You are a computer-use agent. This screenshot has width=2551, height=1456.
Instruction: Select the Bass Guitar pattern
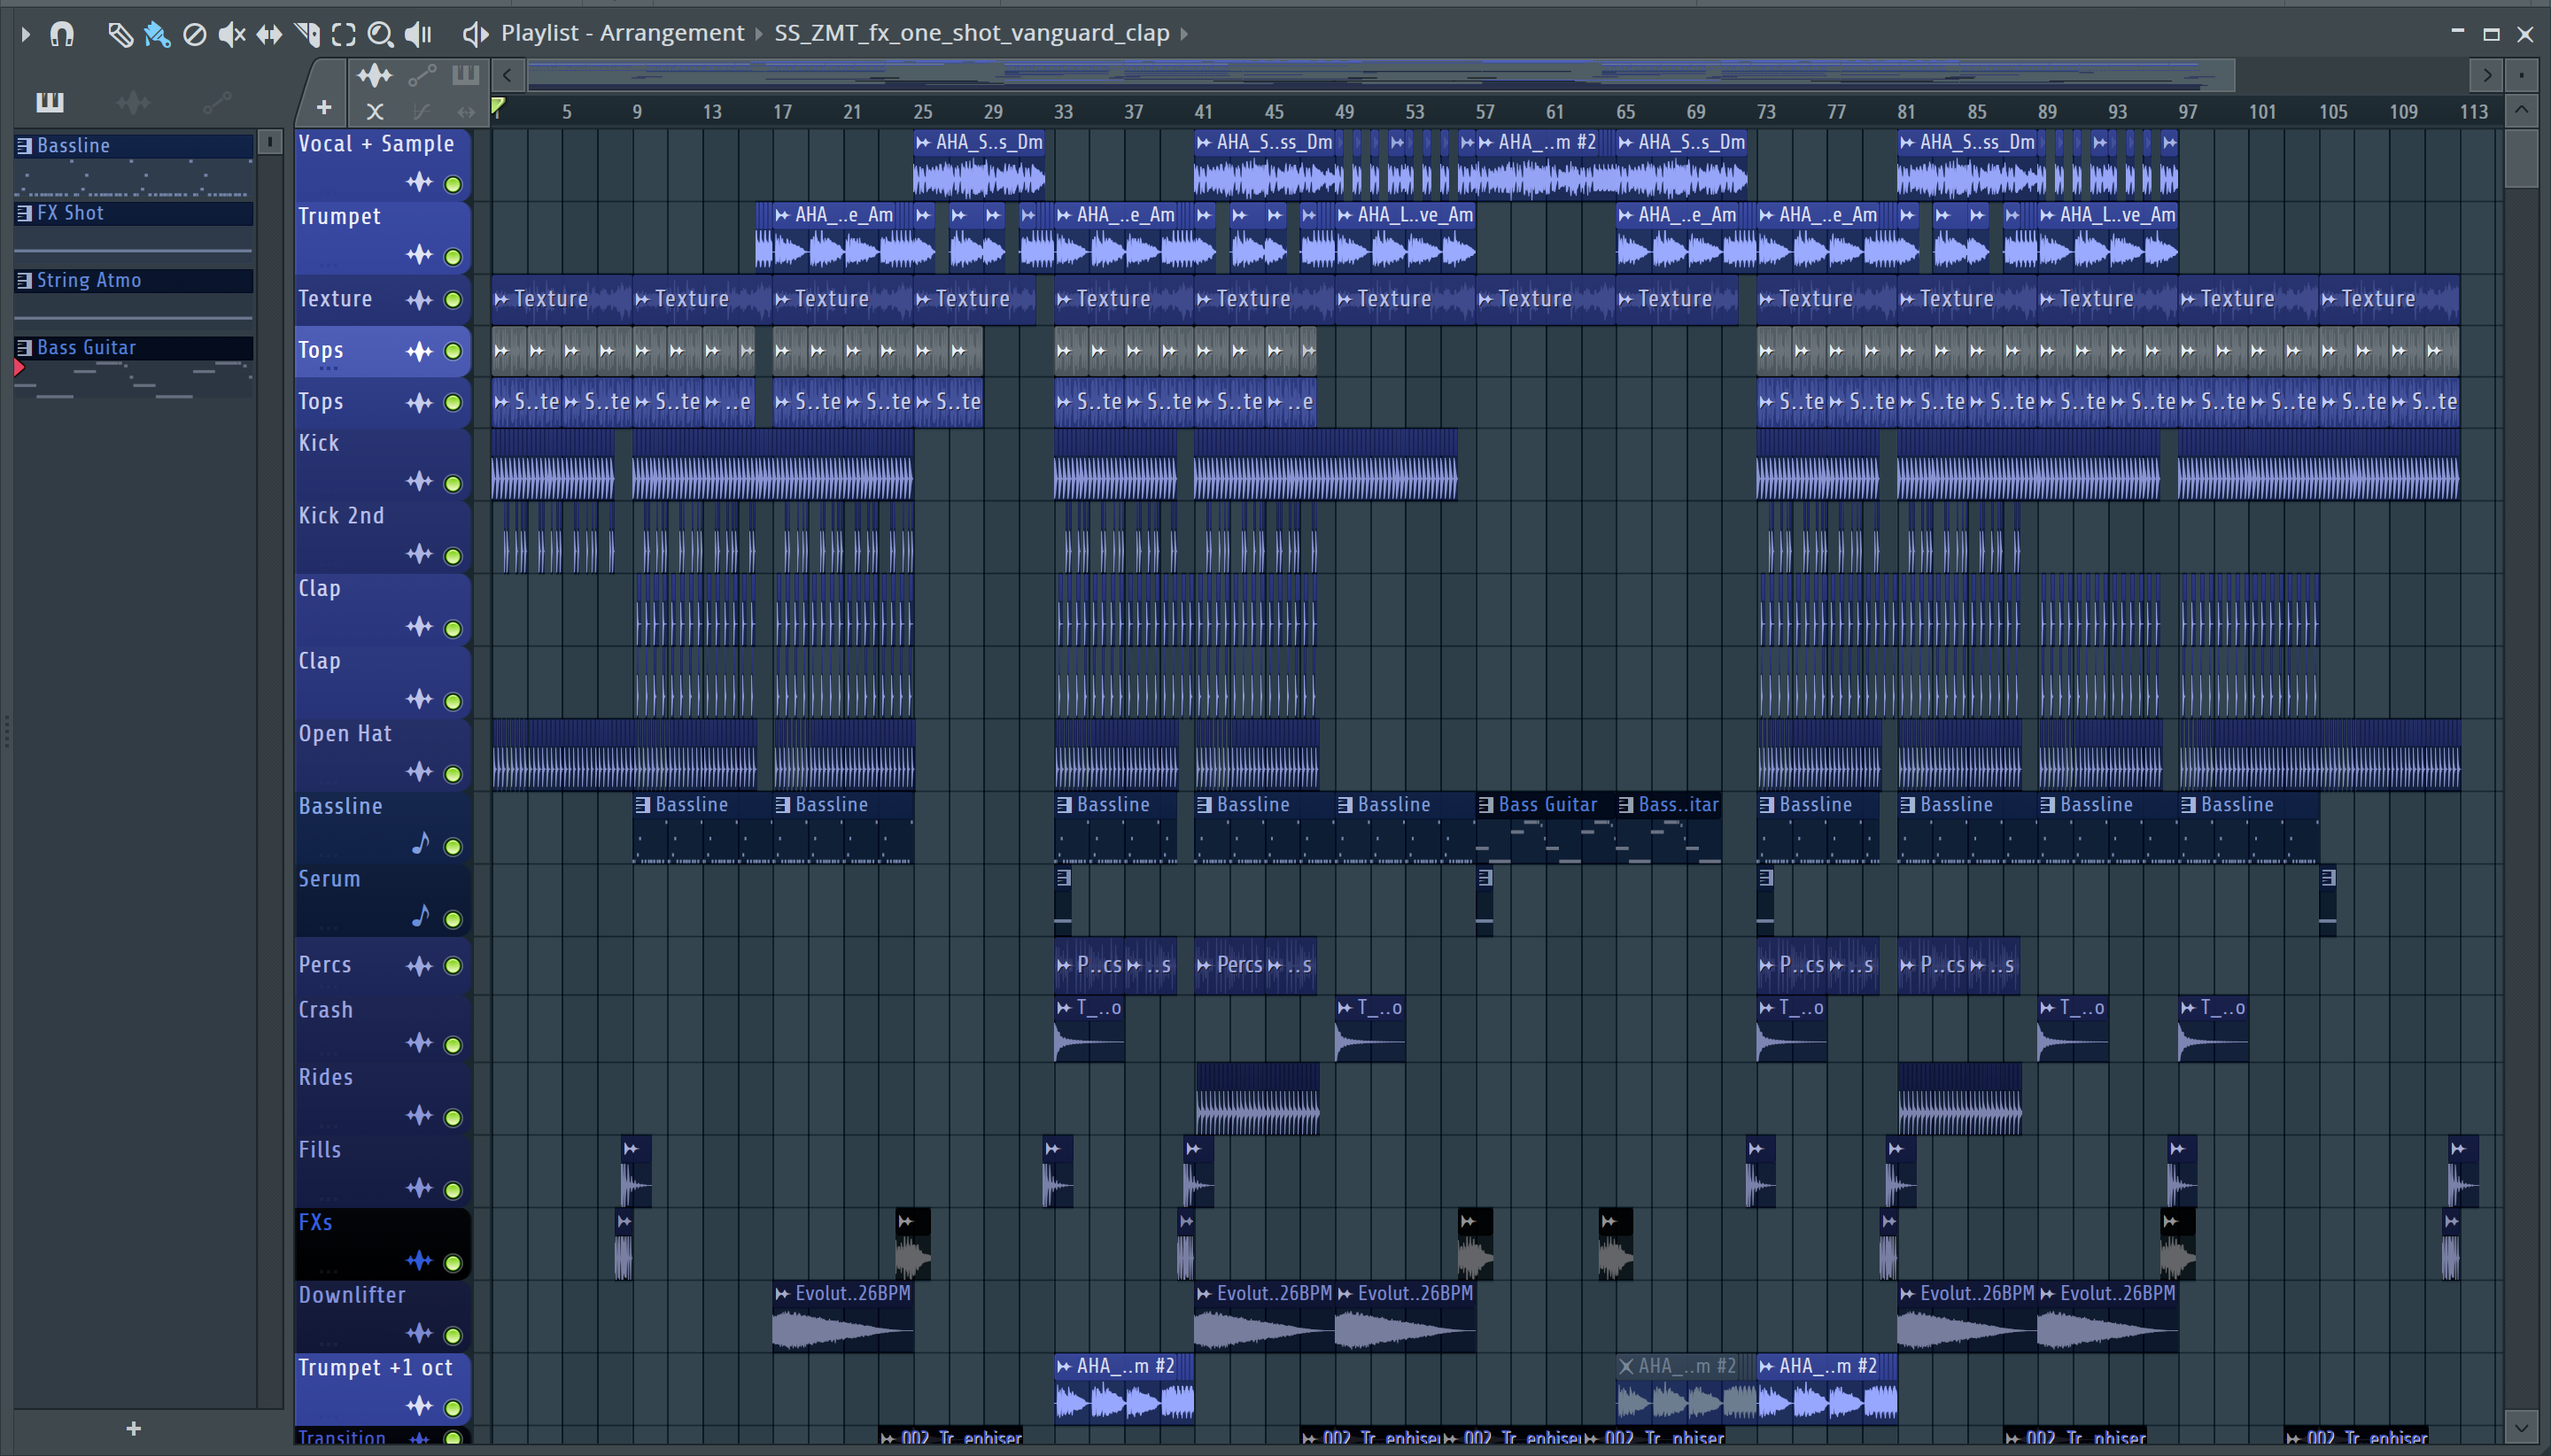86,348
